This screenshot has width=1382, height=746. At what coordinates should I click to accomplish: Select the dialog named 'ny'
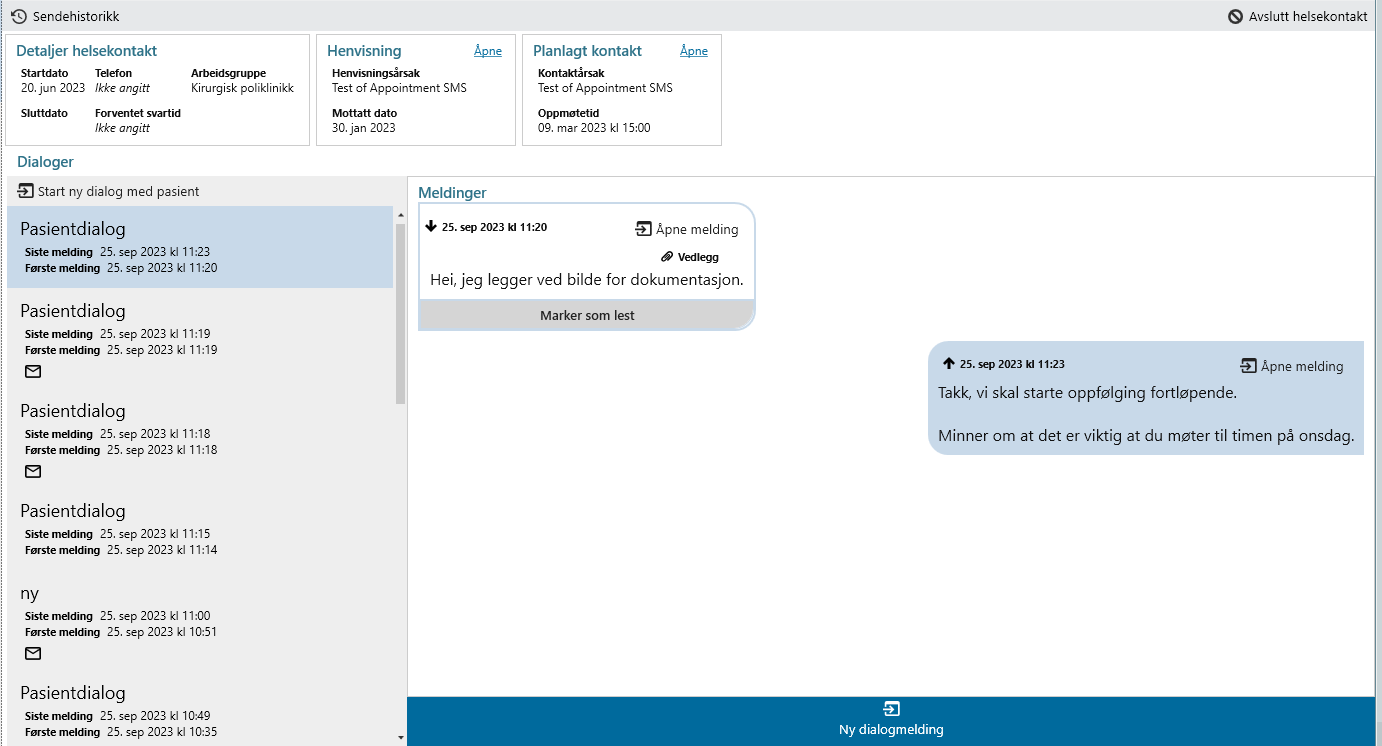pyautogui.click(x=200, y=611)
